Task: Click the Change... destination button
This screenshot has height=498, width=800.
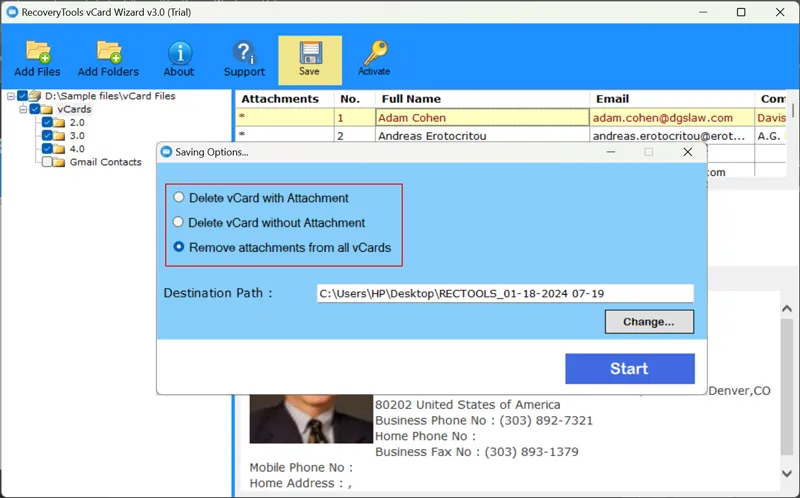Action: pos(649,321)
